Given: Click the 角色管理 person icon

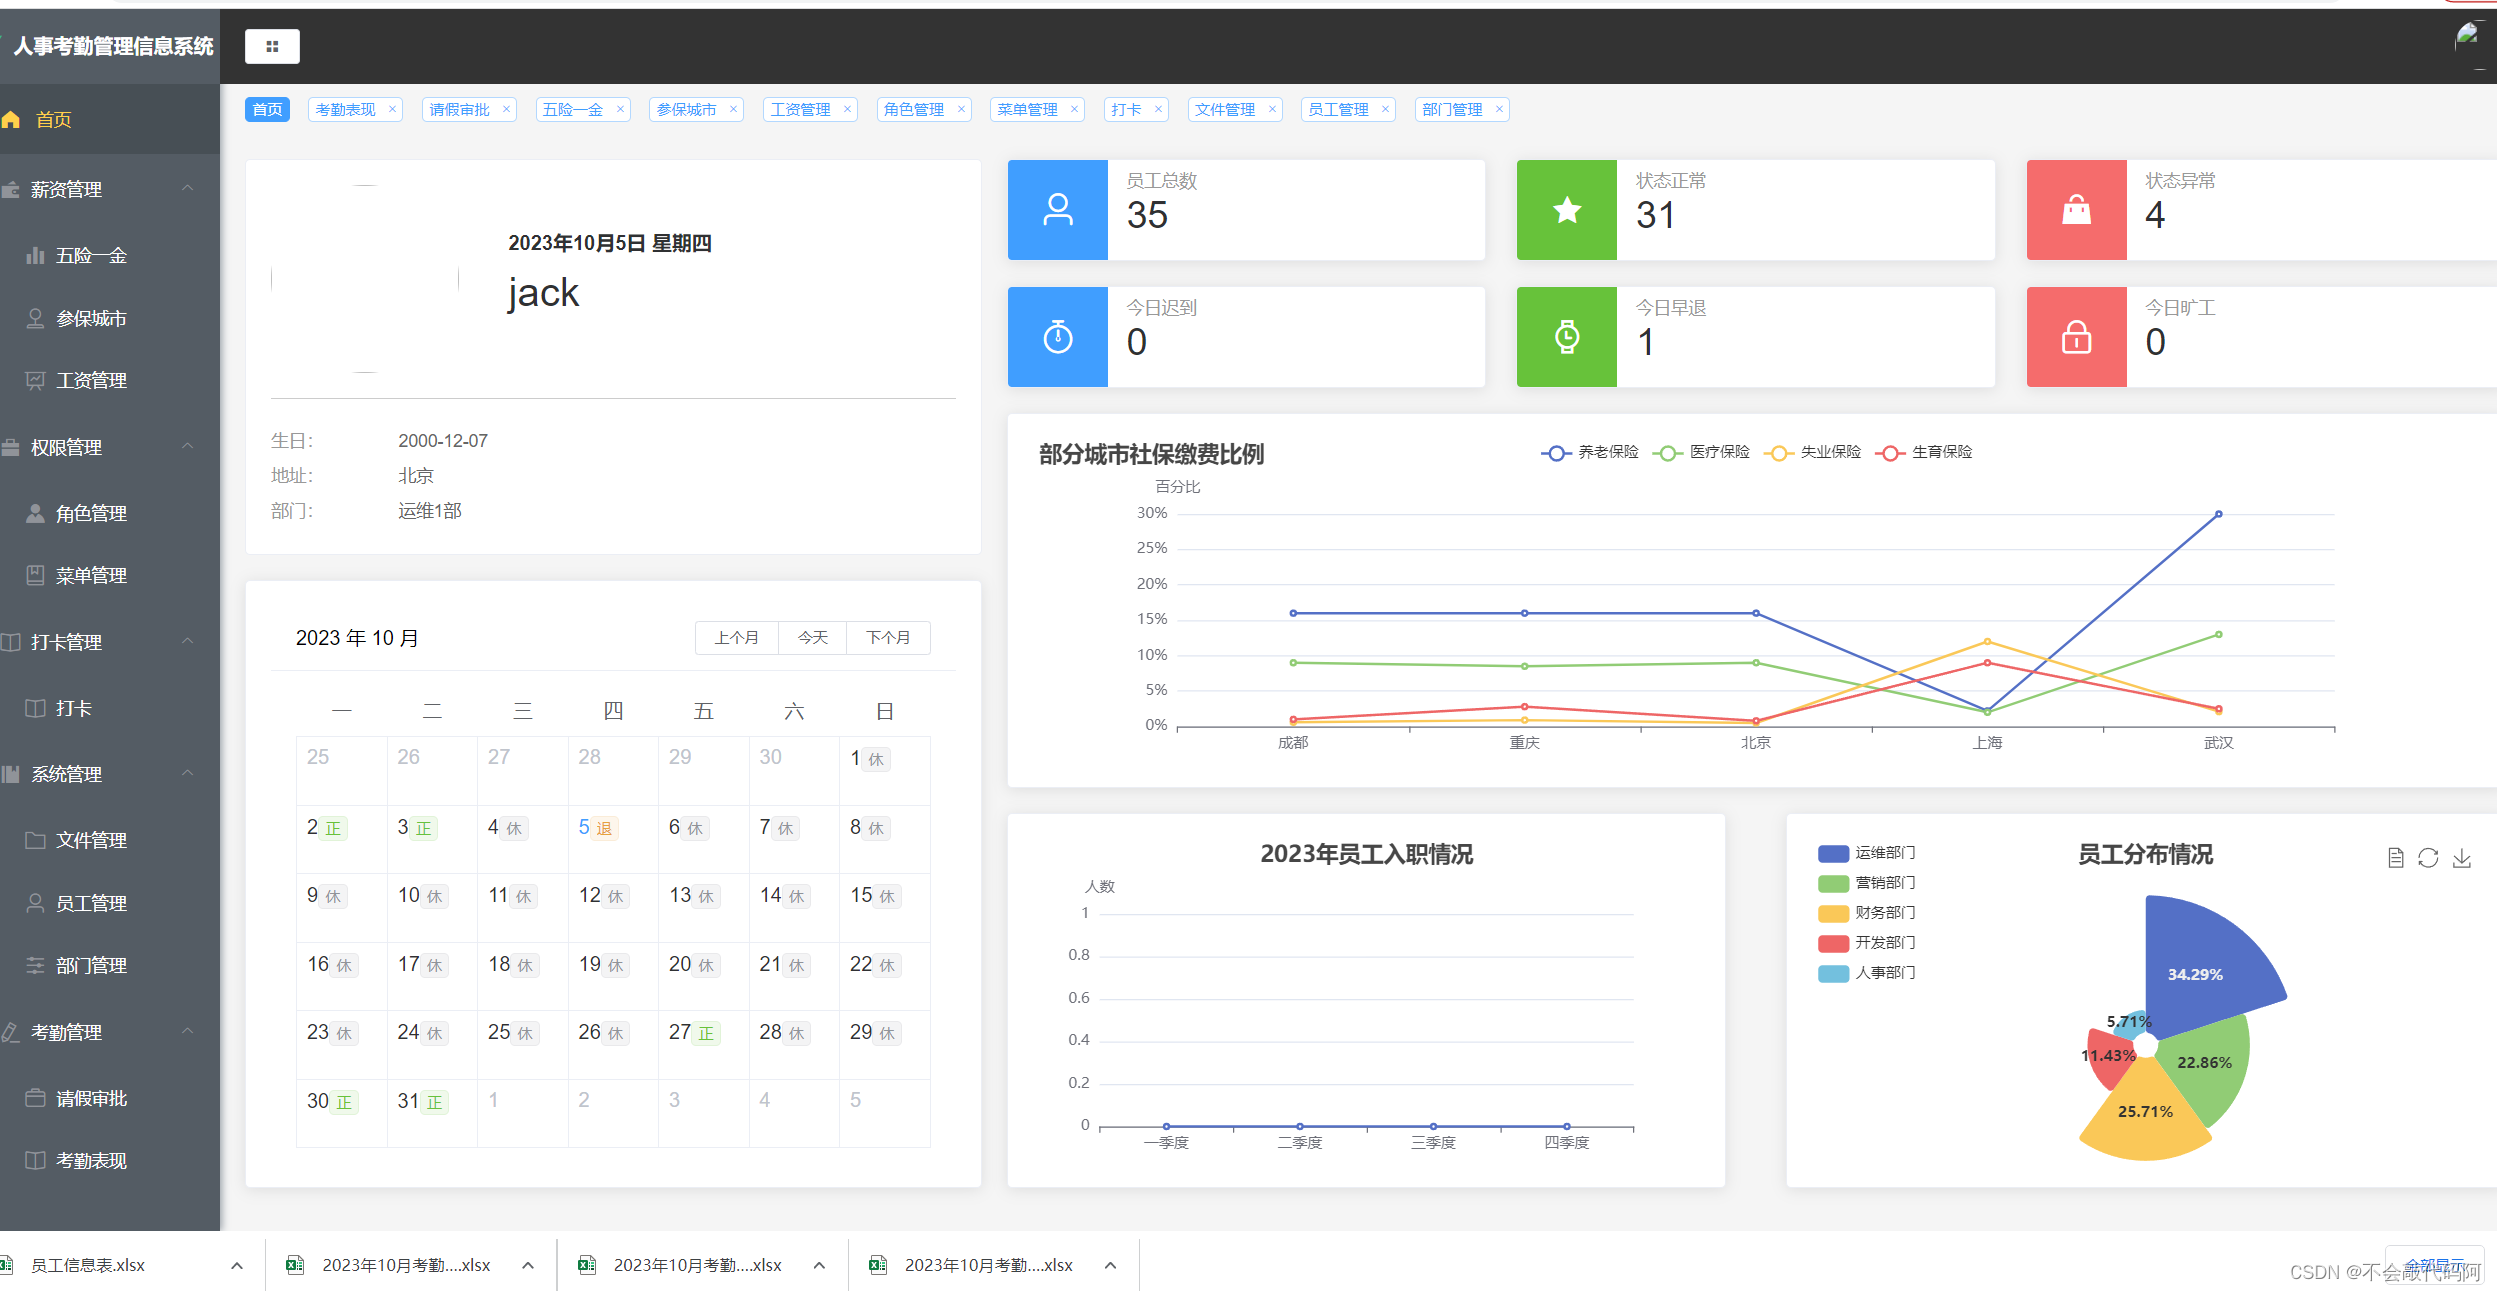Looking at the screenshot, I should tap(35, 513).
